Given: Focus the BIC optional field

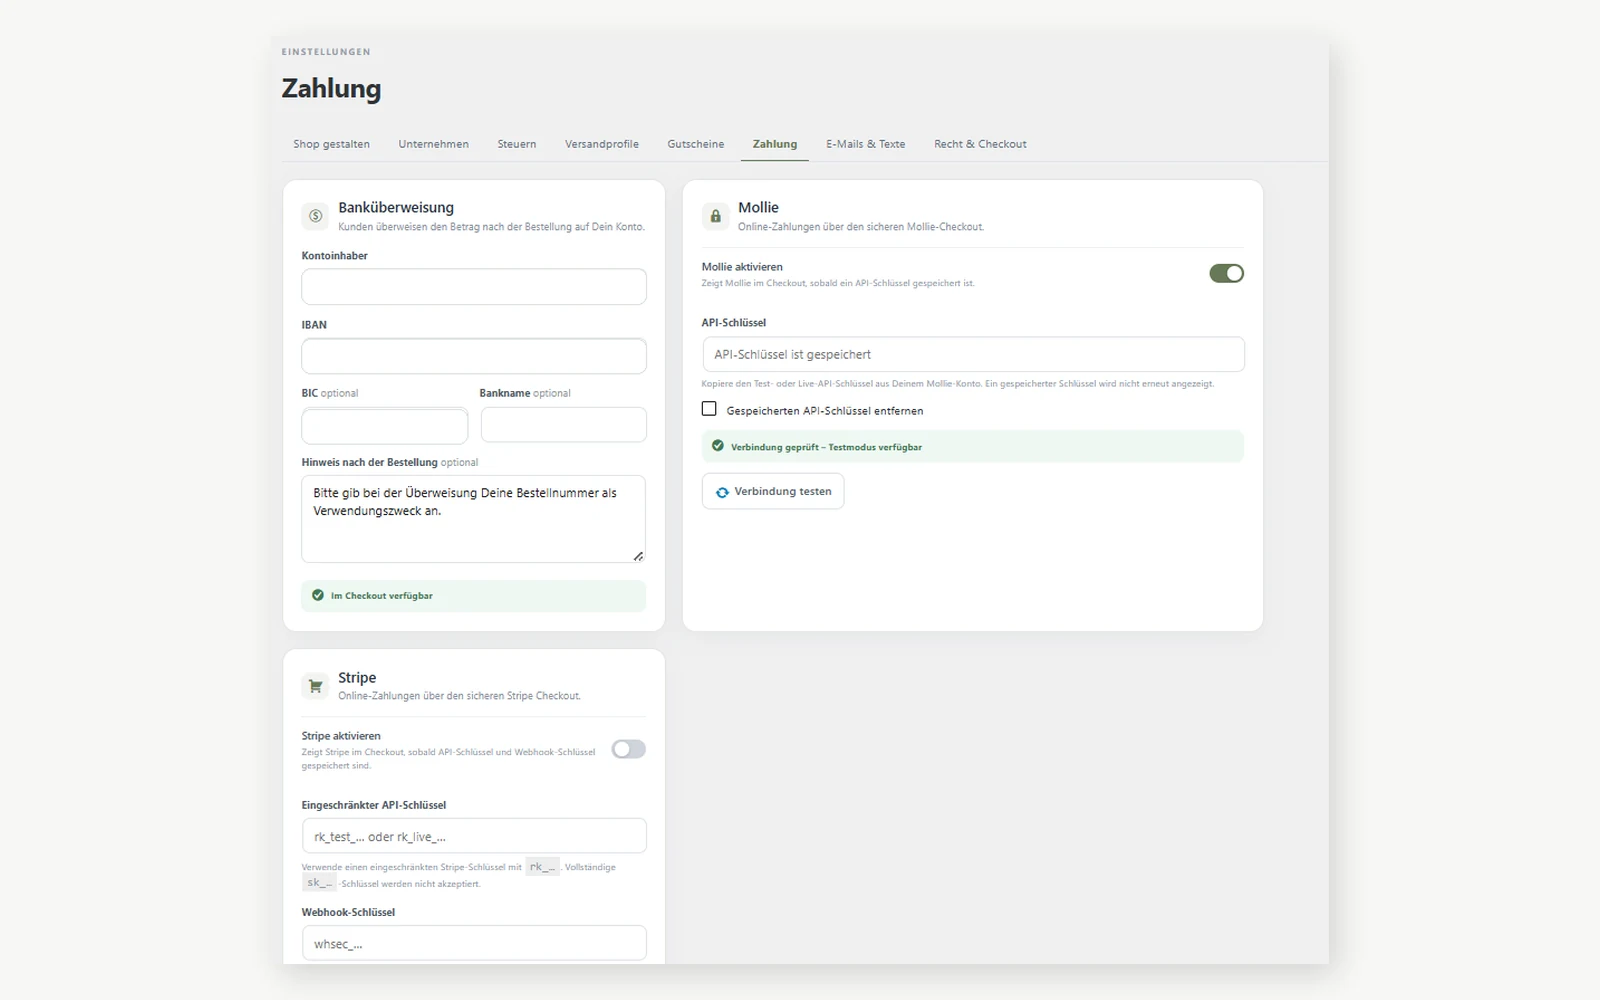Looking at the screenshot, I should [385, 425].
